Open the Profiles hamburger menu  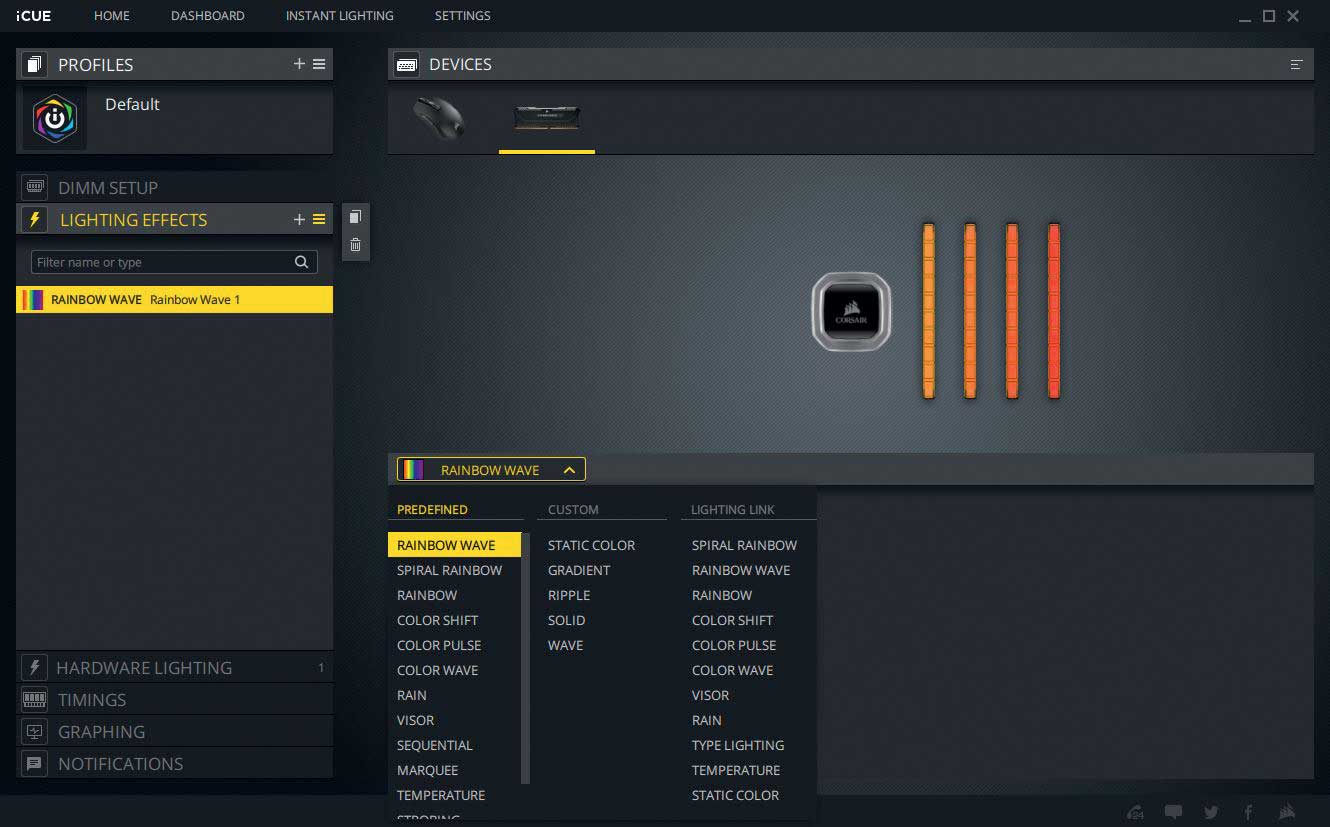point(319,64)
